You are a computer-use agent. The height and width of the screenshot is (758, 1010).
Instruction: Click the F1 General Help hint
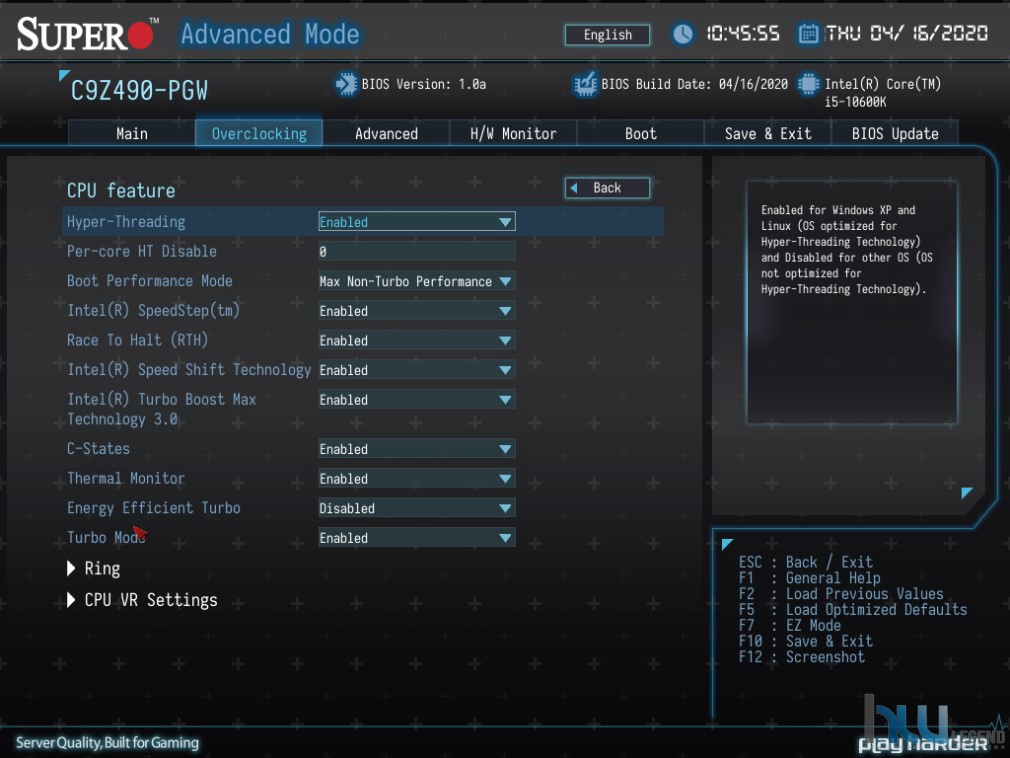pos(810,578)
